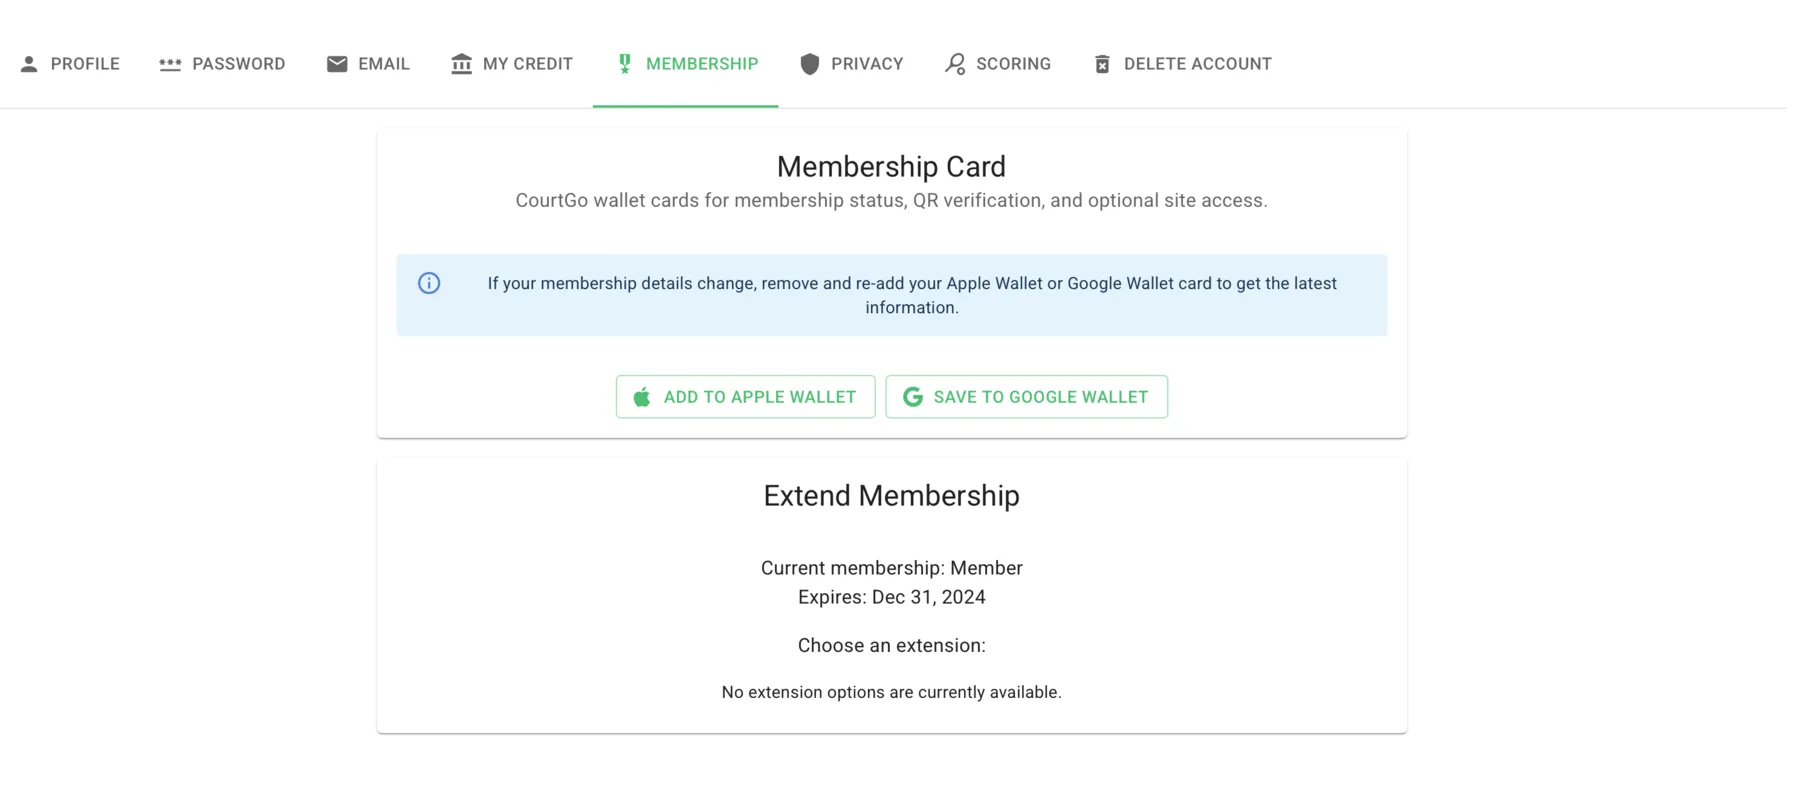1800x785 pixels.
Task: Click the shield icon beside Privacy
Action: (x=809, y=63)
